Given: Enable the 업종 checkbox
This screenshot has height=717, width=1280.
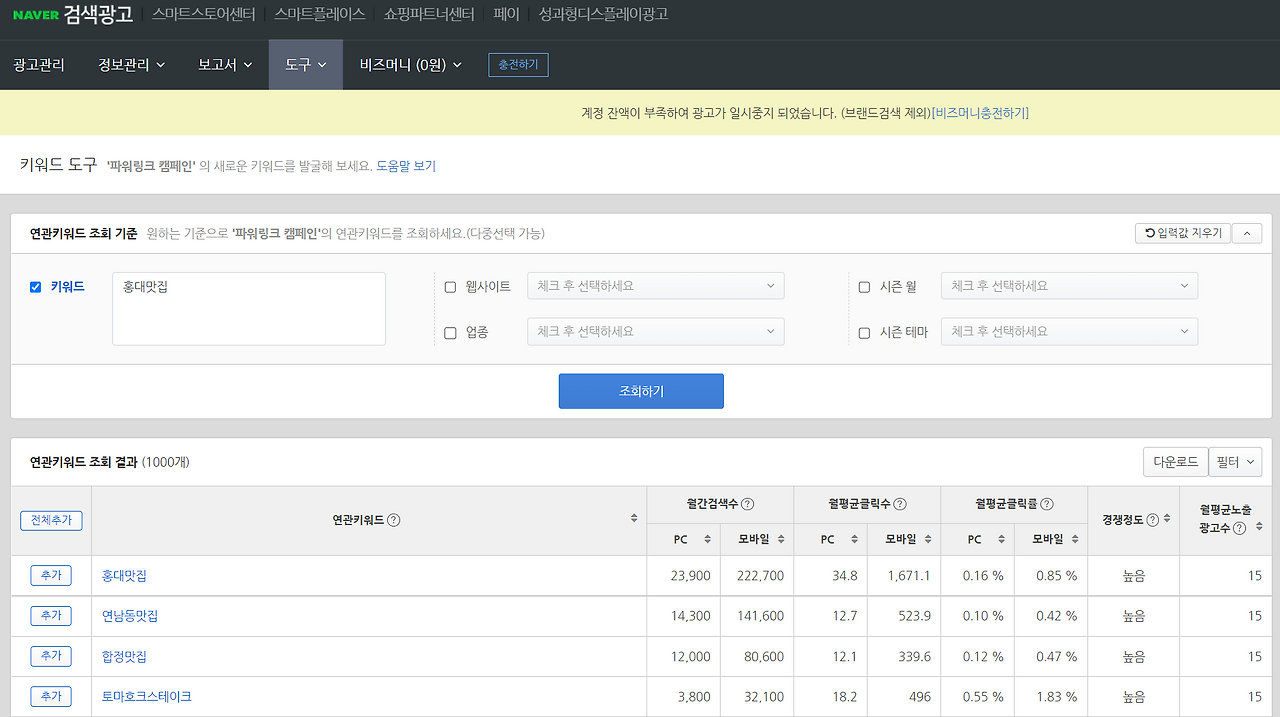Looking at the screenshot, I should coord(450,333).
